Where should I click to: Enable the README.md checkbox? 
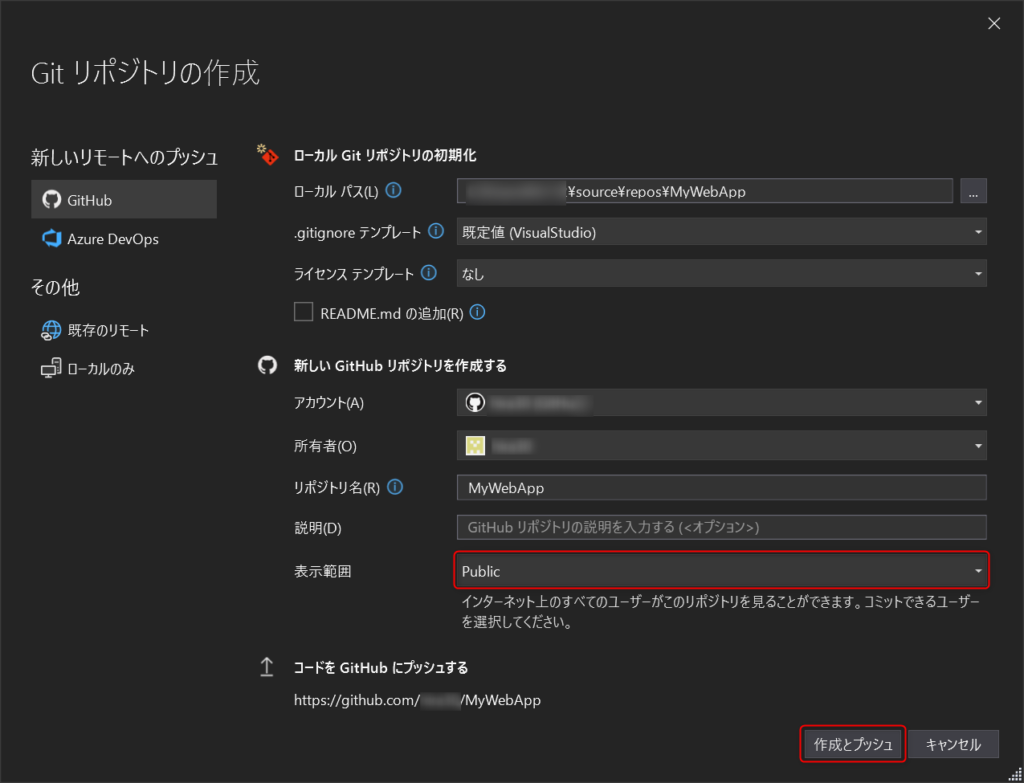point(303,312)
